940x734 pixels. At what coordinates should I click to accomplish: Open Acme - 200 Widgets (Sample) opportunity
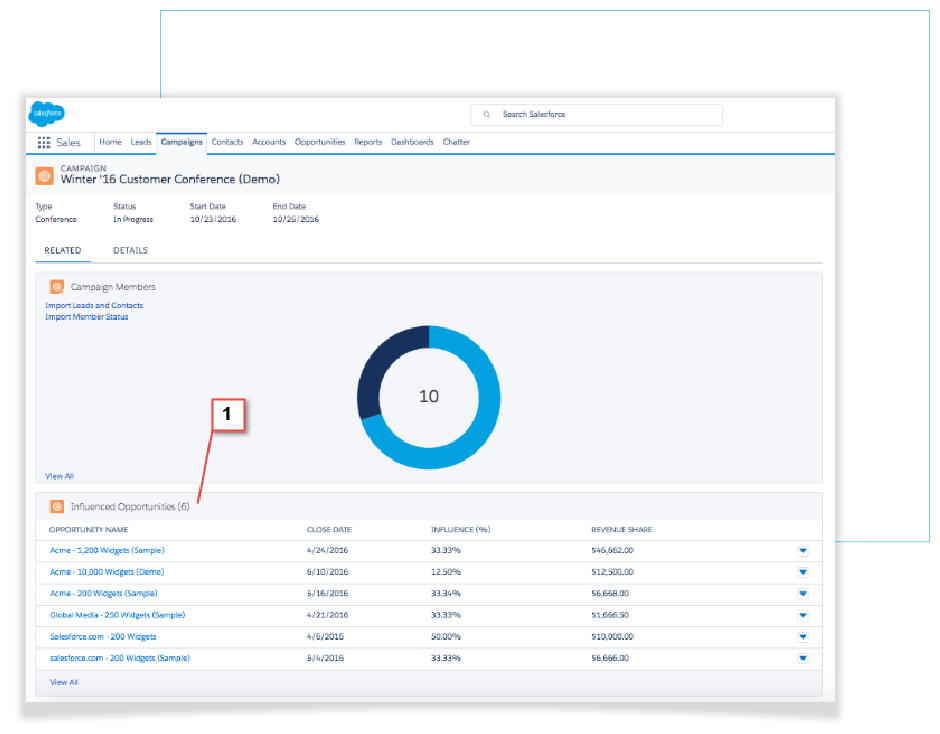[103, 594]
